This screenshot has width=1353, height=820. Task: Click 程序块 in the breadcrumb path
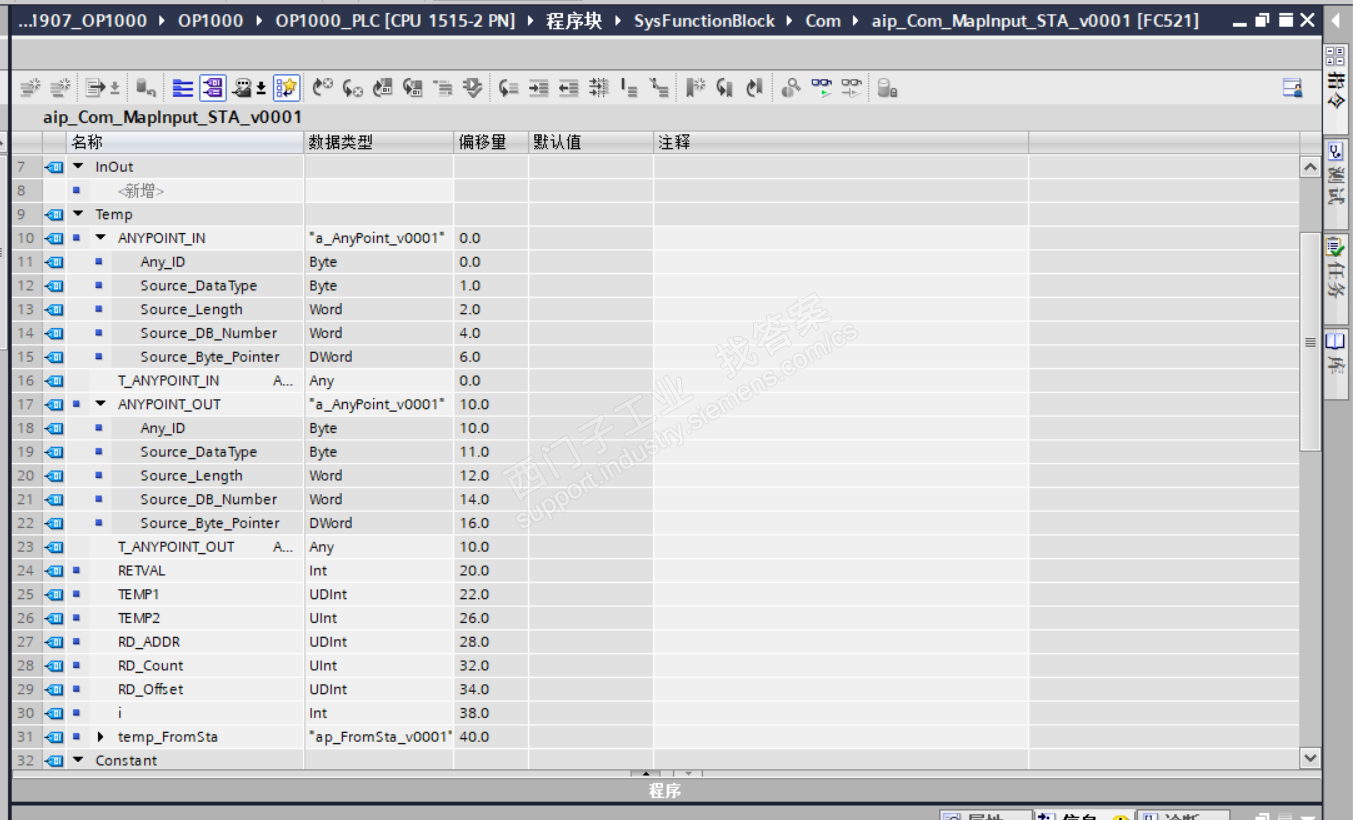[574, 20]
